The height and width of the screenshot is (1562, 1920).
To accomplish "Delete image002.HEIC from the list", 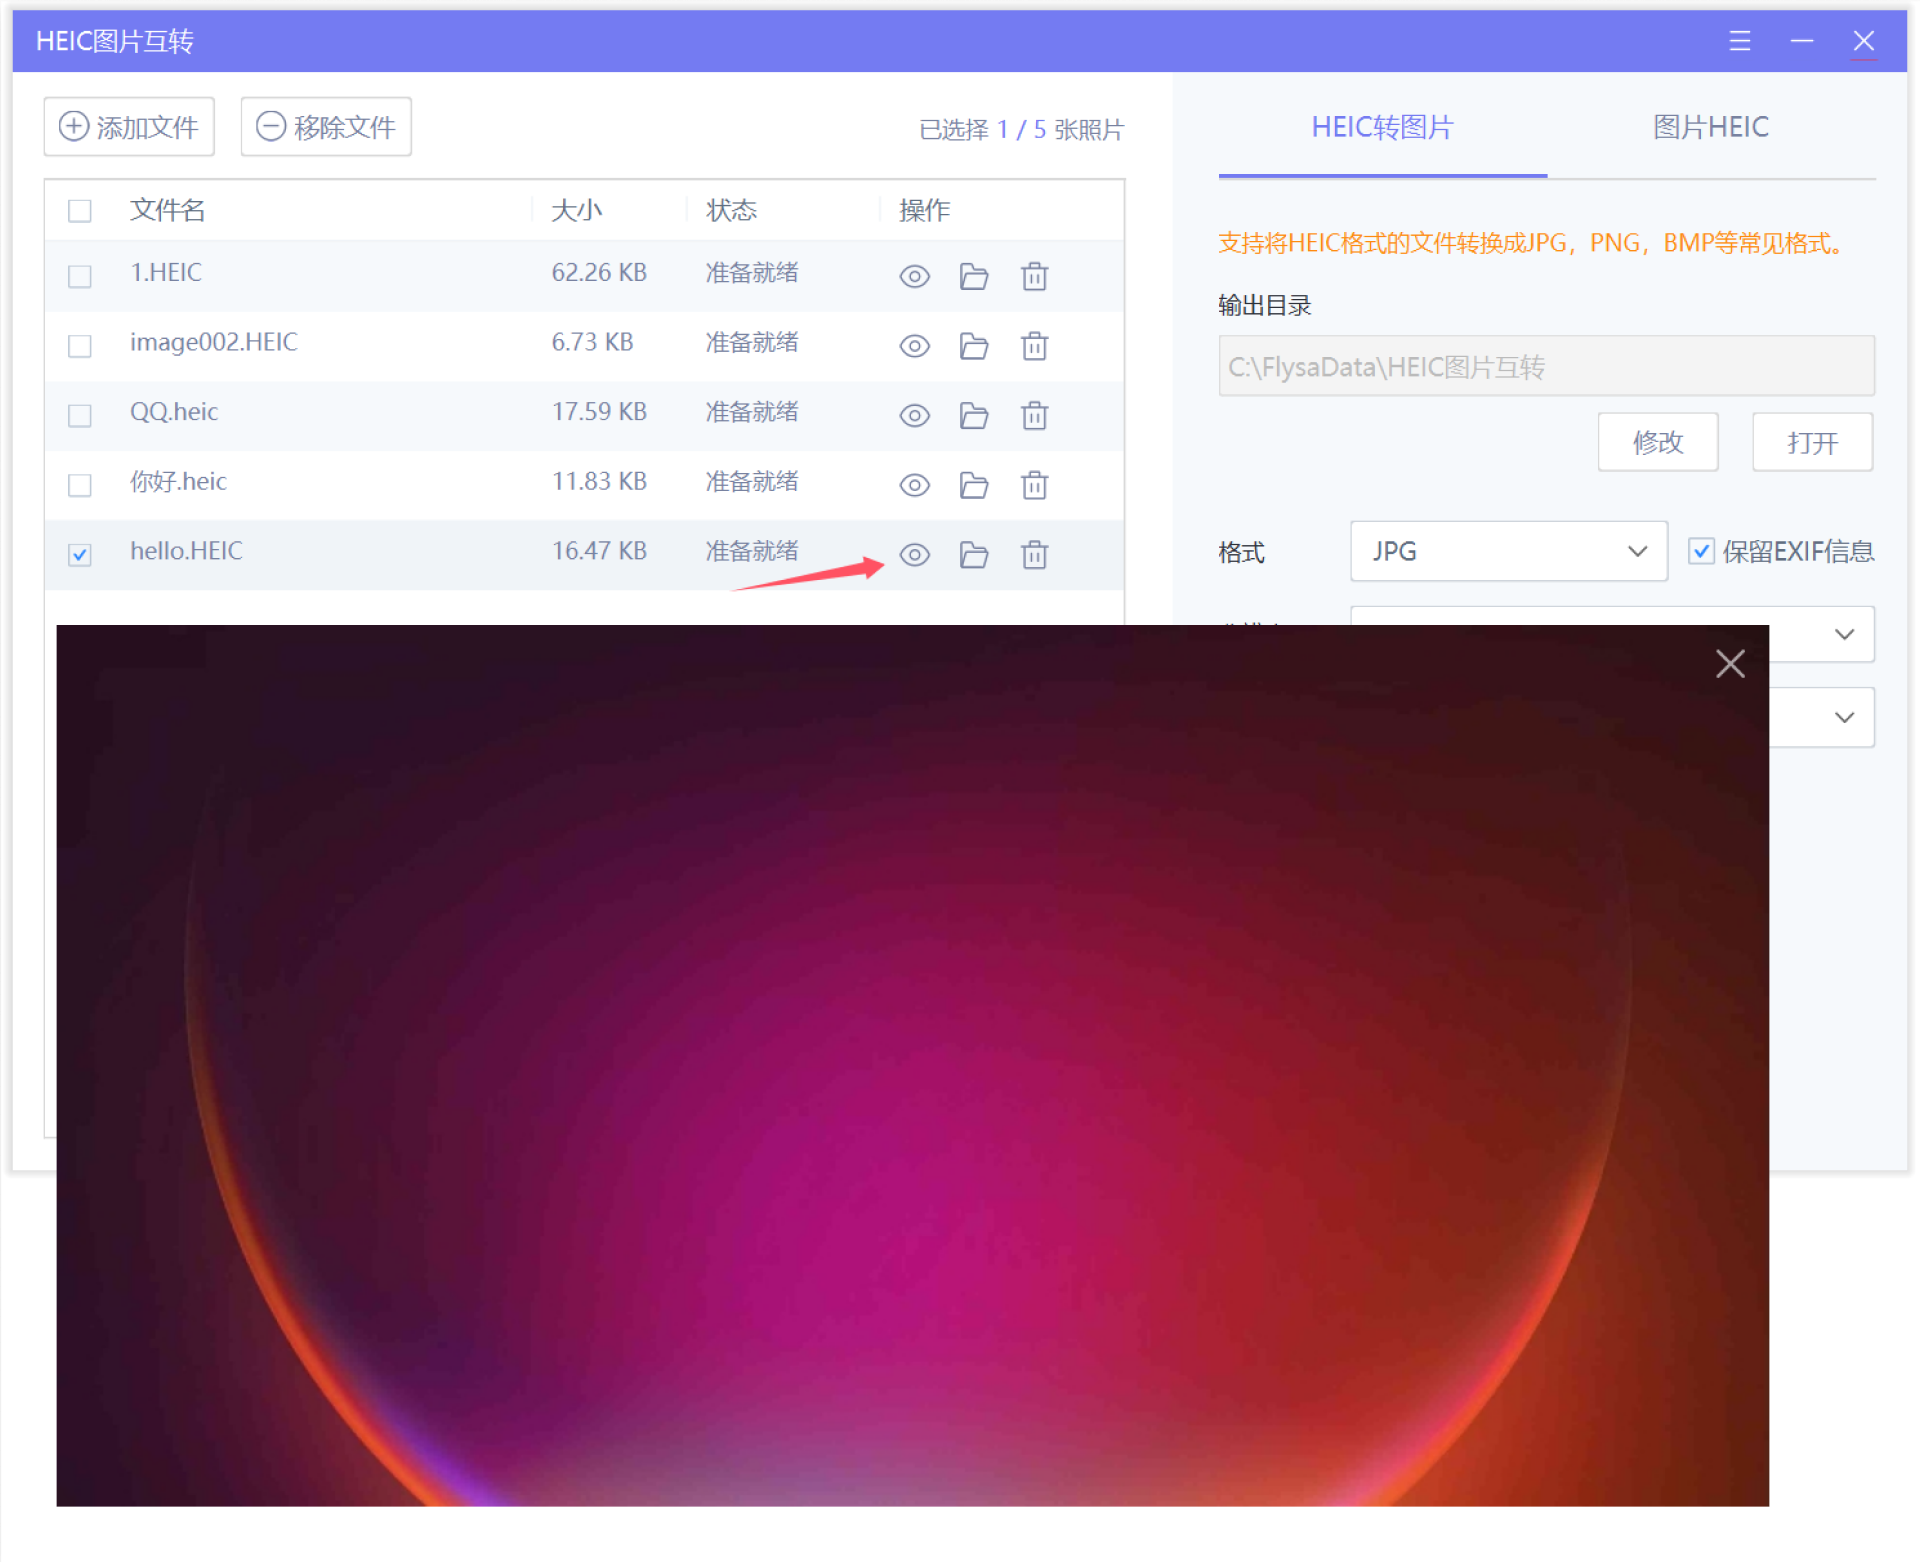I will tap(1034, 346).
